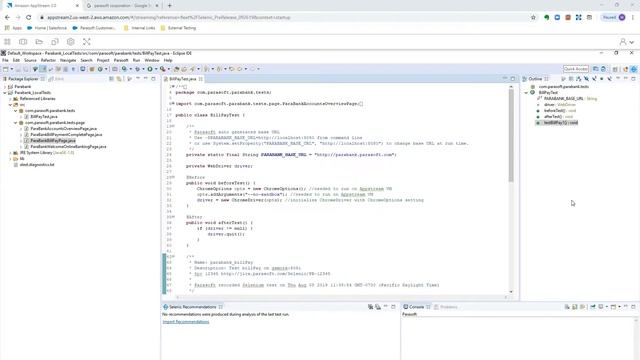Enter AppStream fullscreen mode icon

[x=87, y=42]
